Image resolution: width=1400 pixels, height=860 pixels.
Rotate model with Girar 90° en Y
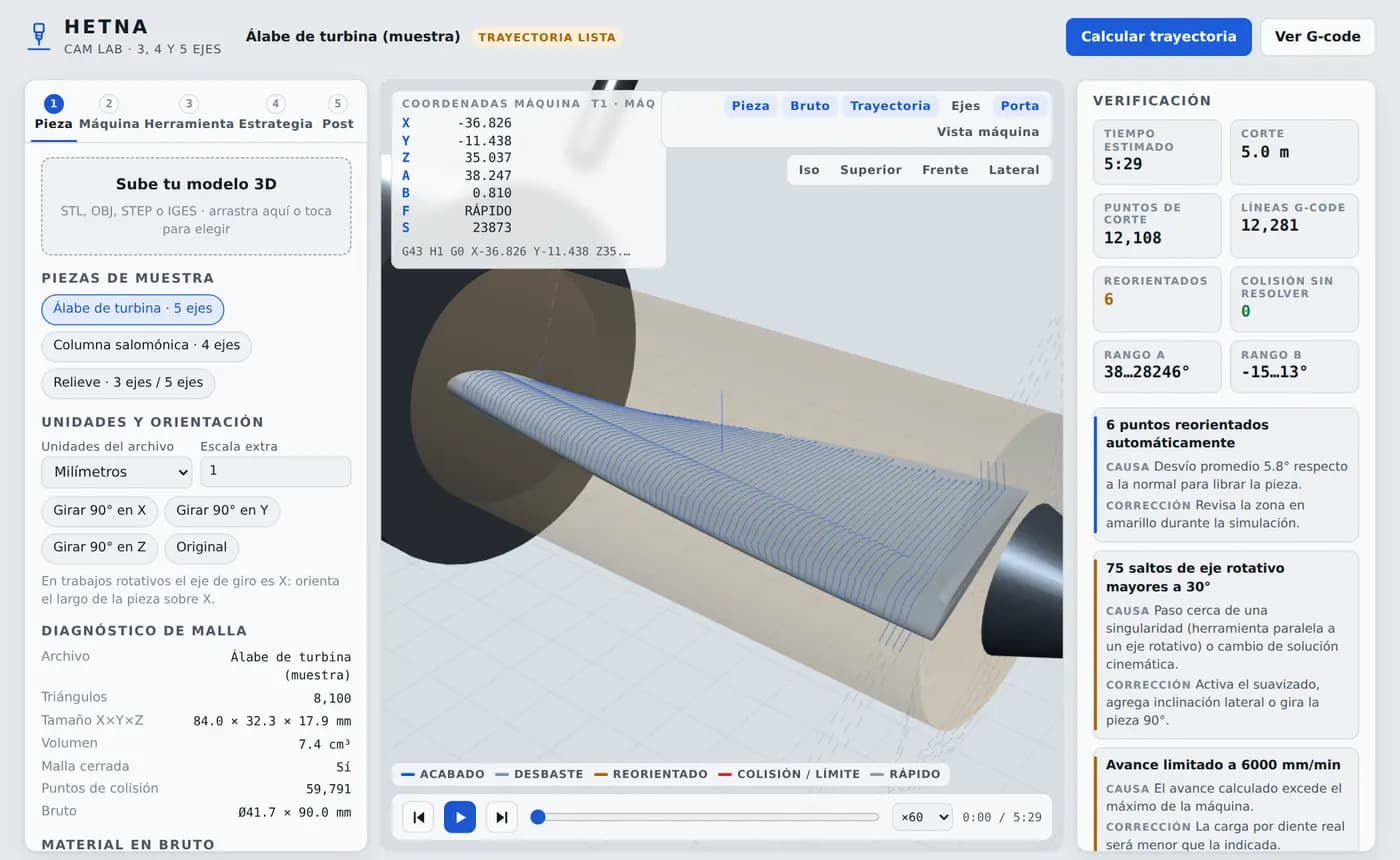pos(222,511)
